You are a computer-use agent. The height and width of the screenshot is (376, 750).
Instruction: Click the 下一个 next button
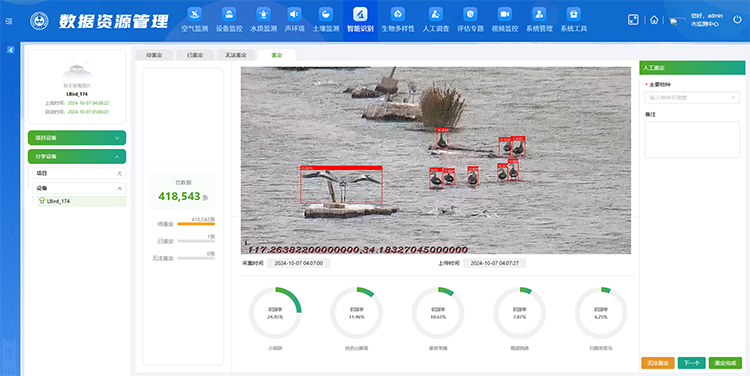point(692,363)
